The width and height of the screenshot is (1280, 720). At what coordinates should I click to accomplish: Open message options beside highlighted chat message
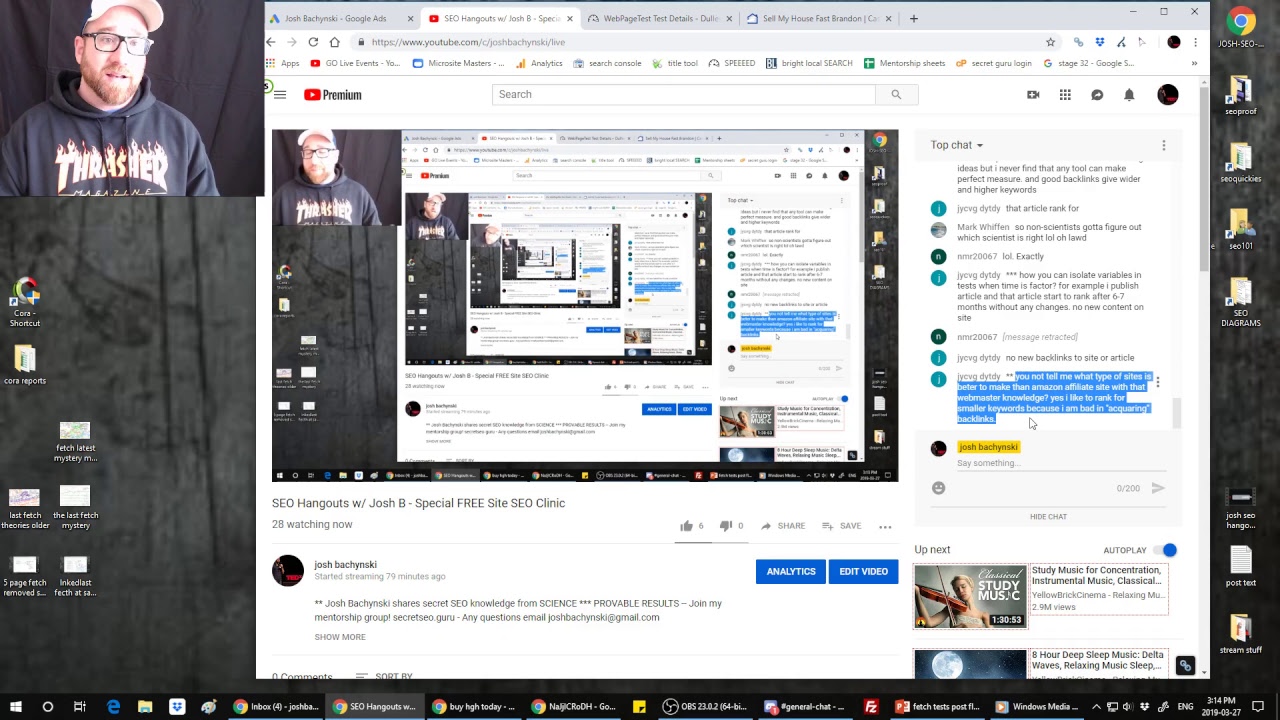coord(1158,382)
